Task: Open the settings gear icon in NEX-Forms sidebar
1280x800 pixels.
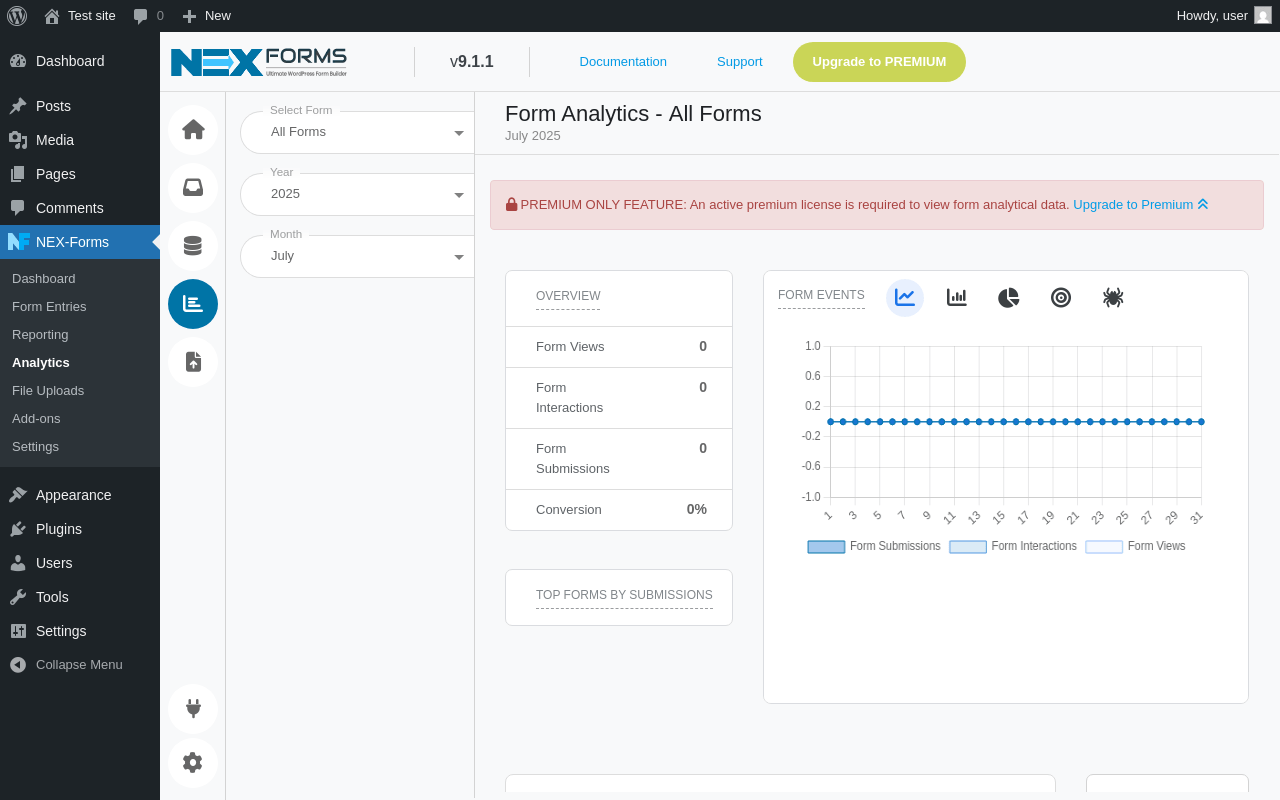Action: (193, 763)
